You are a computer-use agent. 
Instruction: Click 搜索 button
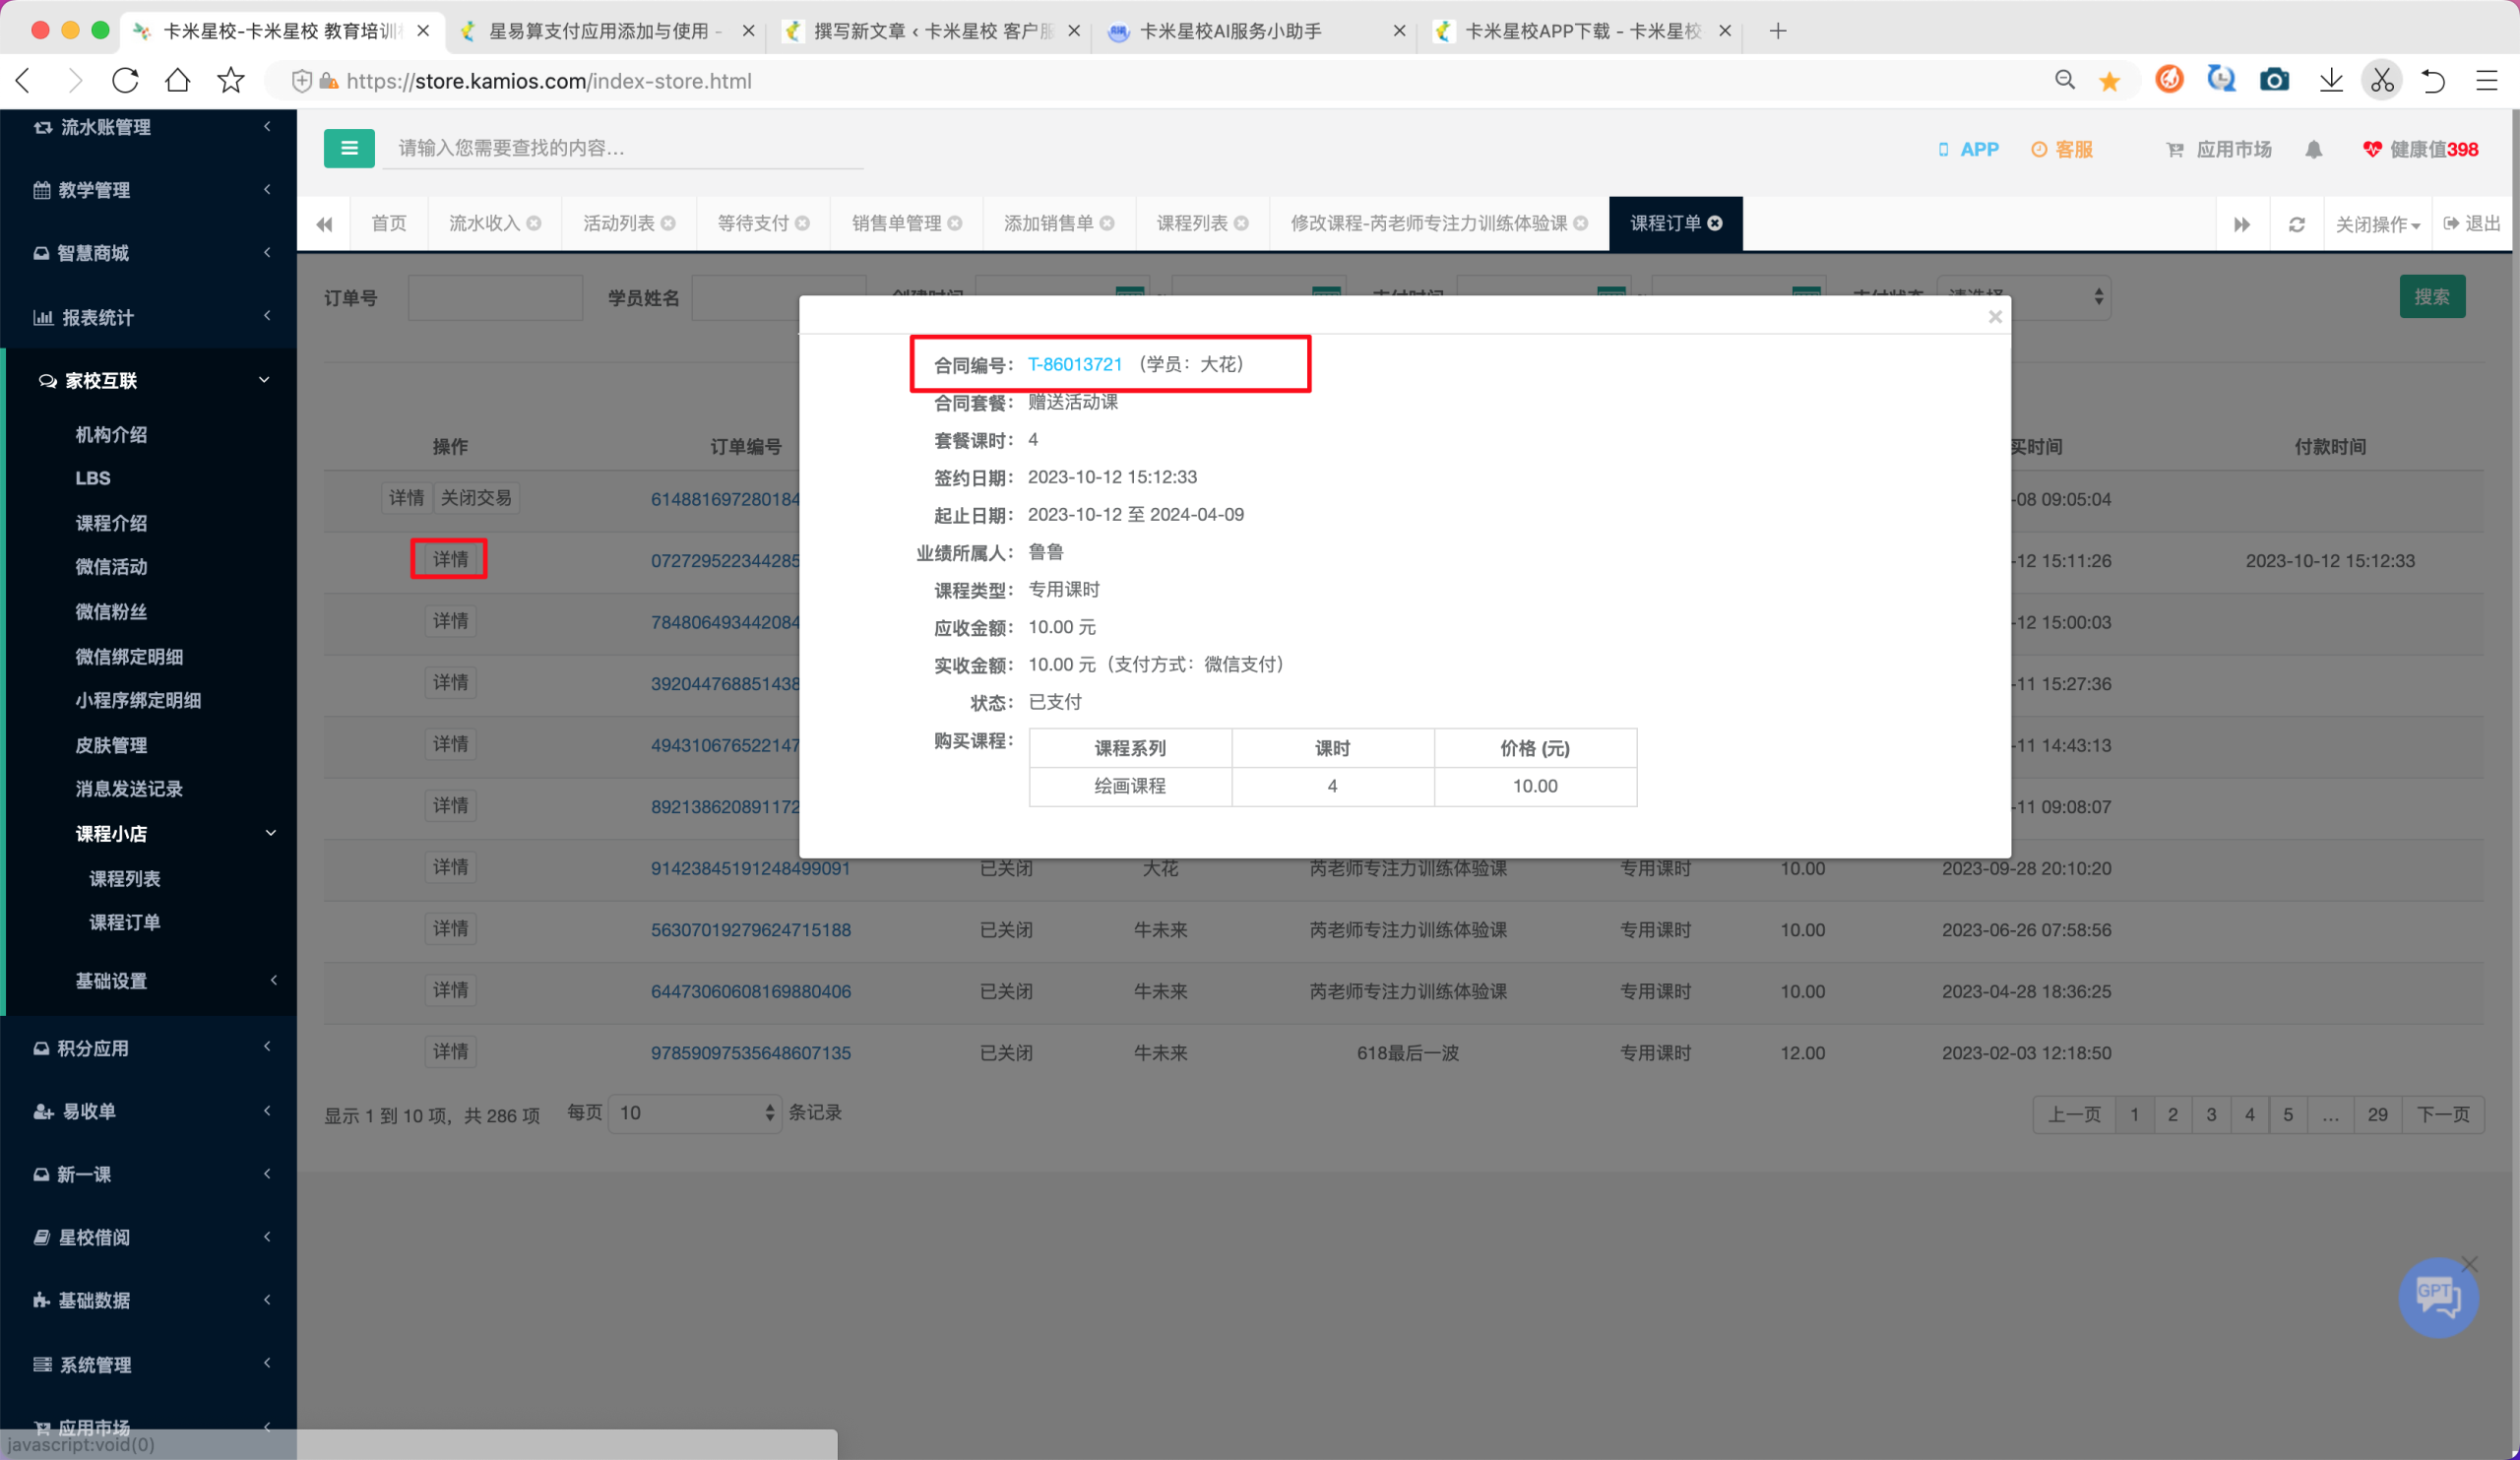click(x=2431, y=297)
